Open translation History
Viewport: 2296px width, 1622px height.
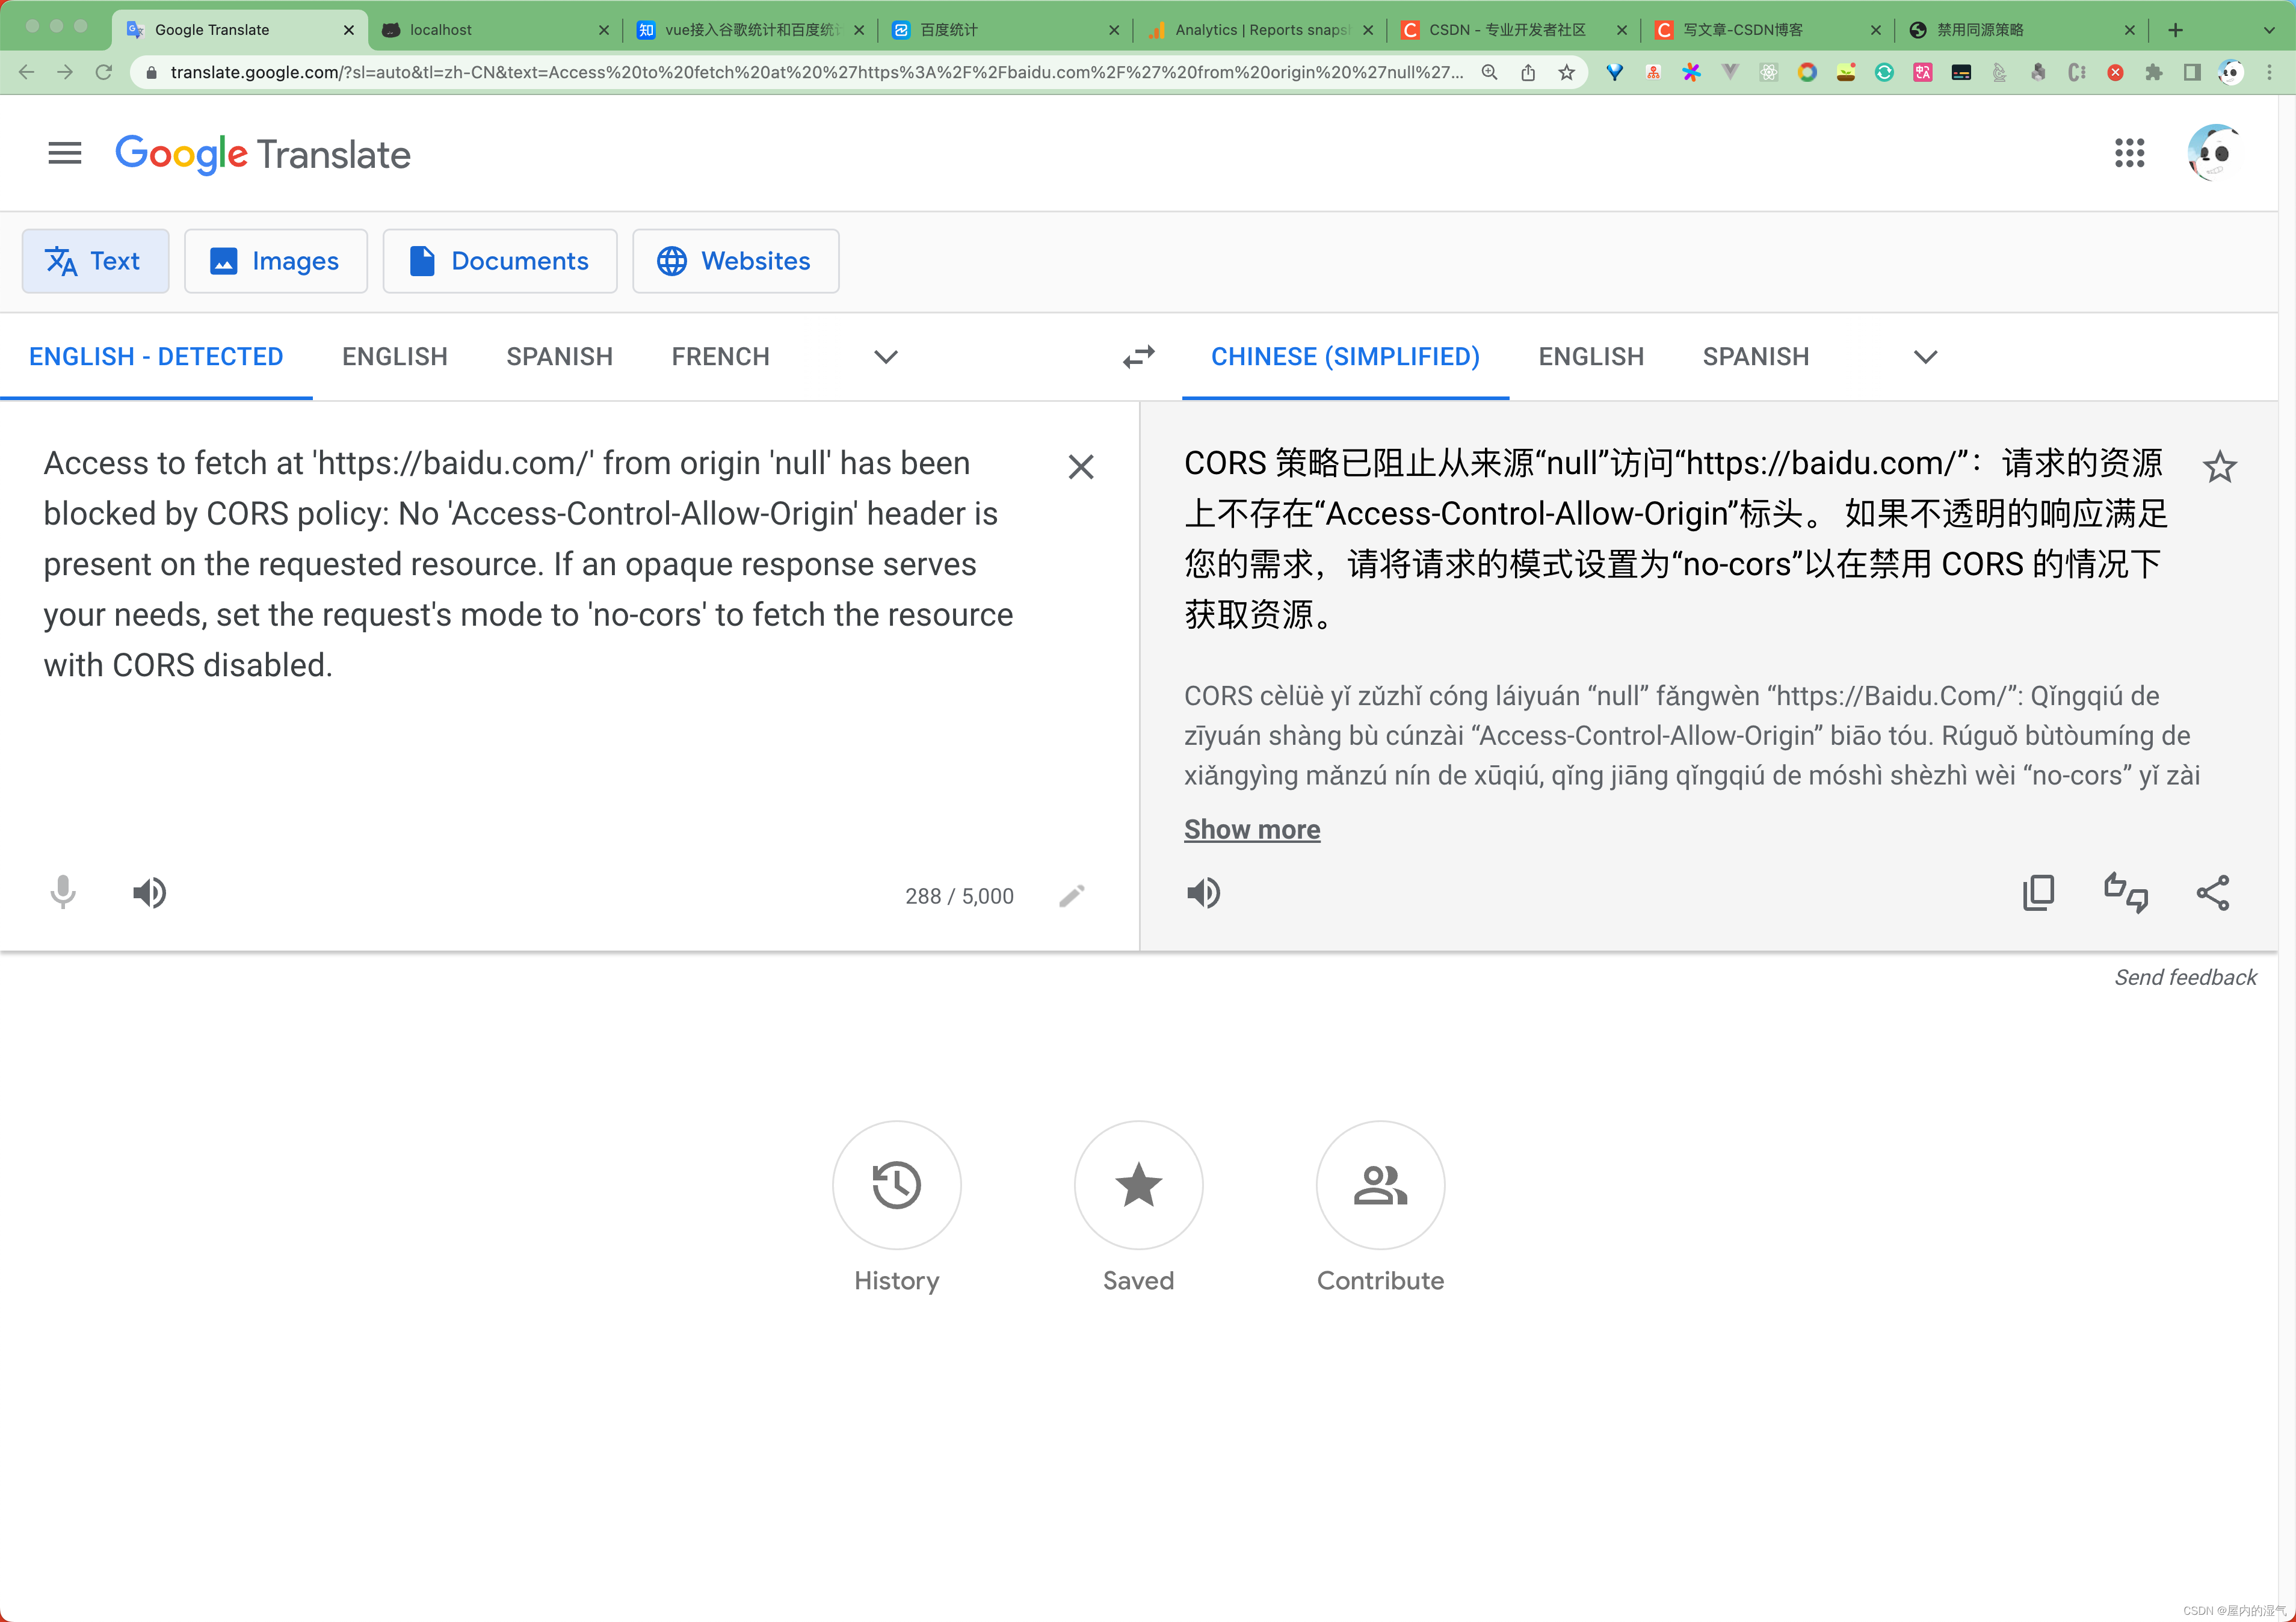tap(896, 1185)
